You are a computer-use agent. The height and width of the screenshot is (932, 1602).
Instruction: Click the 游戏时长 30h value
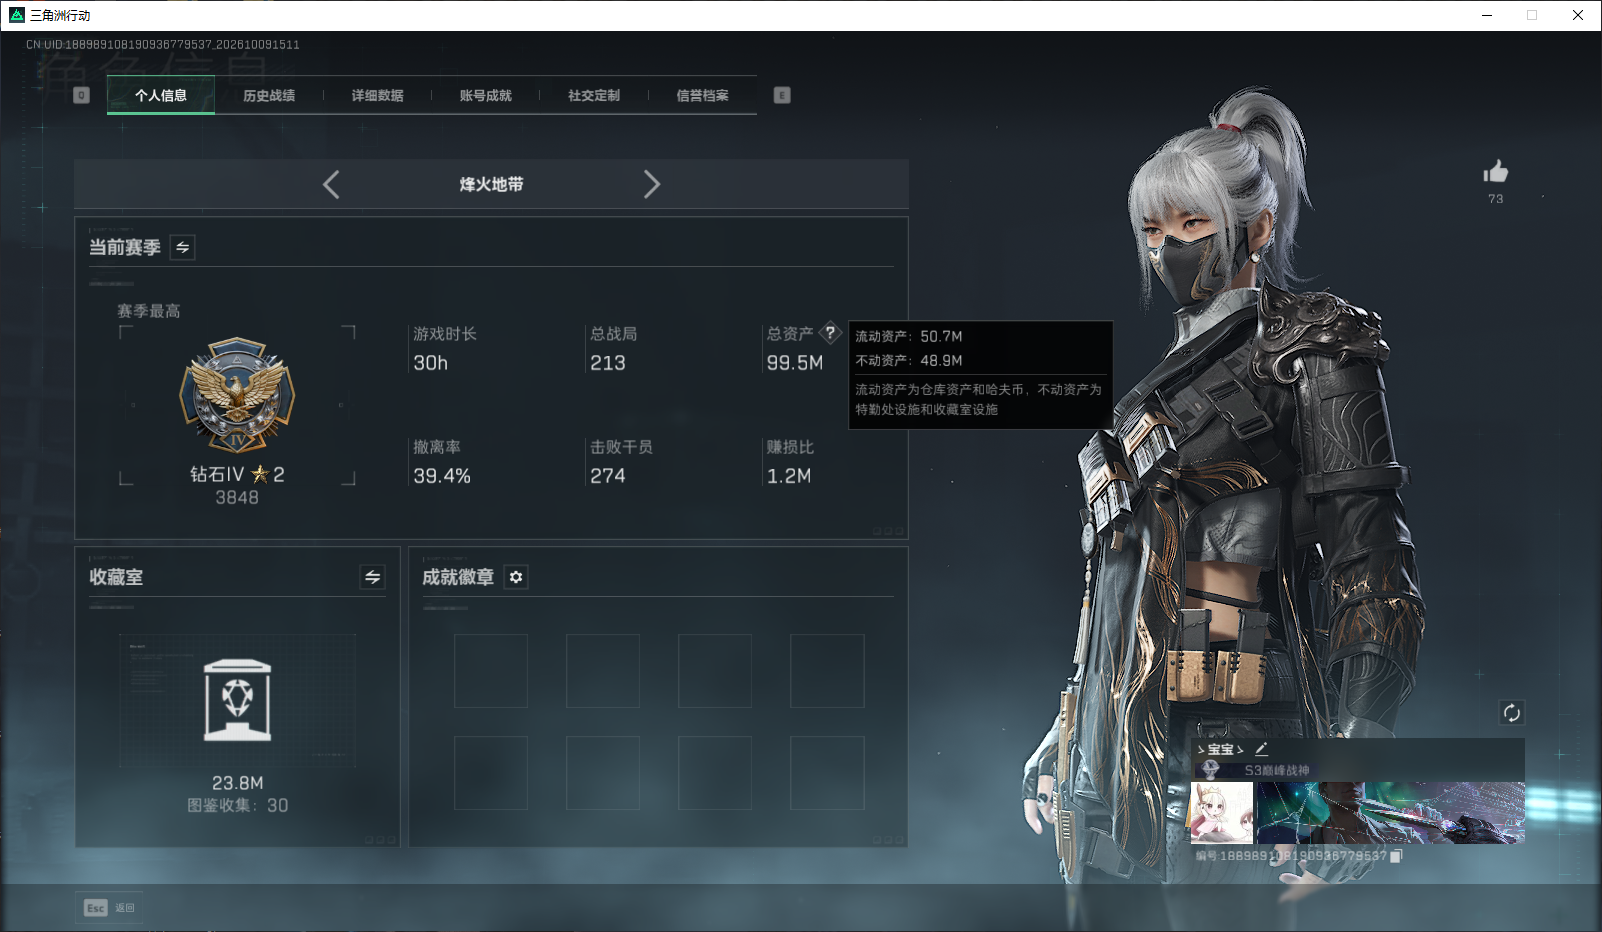[431, 363]
